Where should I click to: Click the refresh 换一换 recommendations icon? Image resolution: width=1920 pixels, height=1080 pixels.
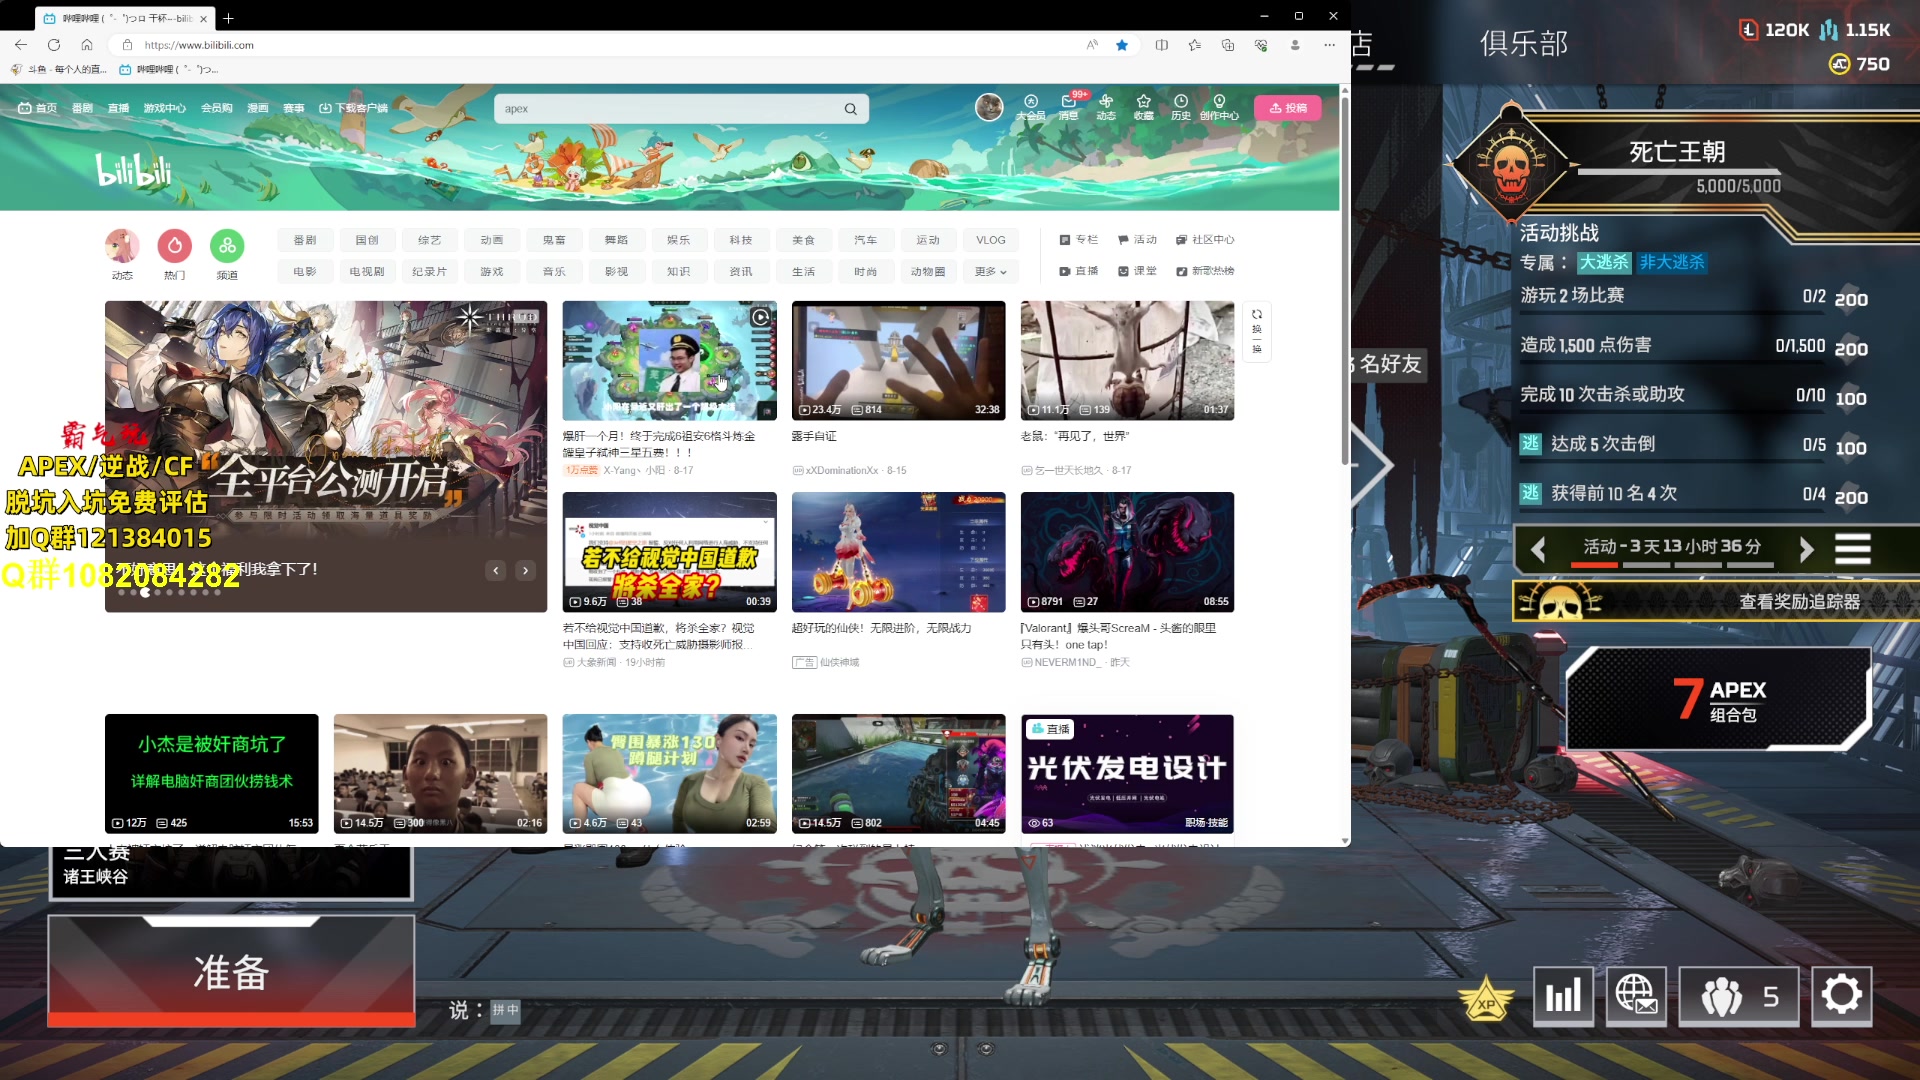tap(1257, 330)
